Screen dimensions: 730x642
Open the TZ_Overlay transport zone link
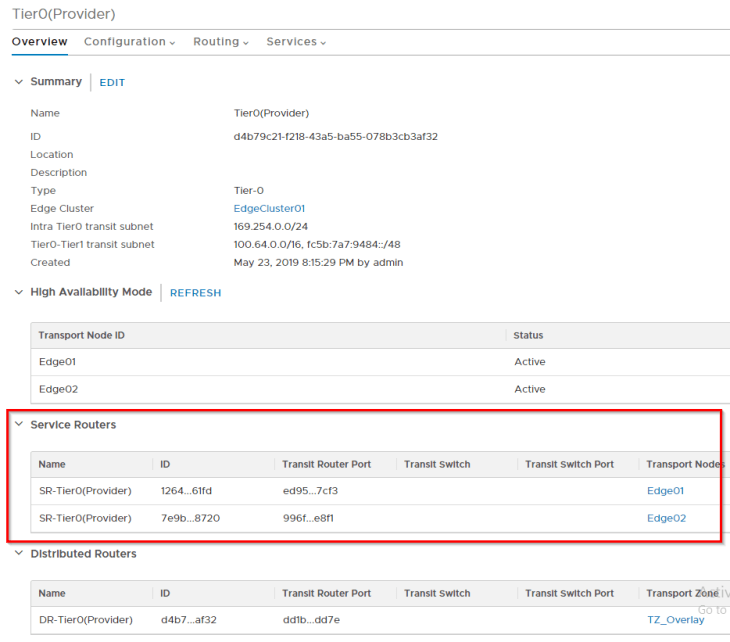coord(675,620)
